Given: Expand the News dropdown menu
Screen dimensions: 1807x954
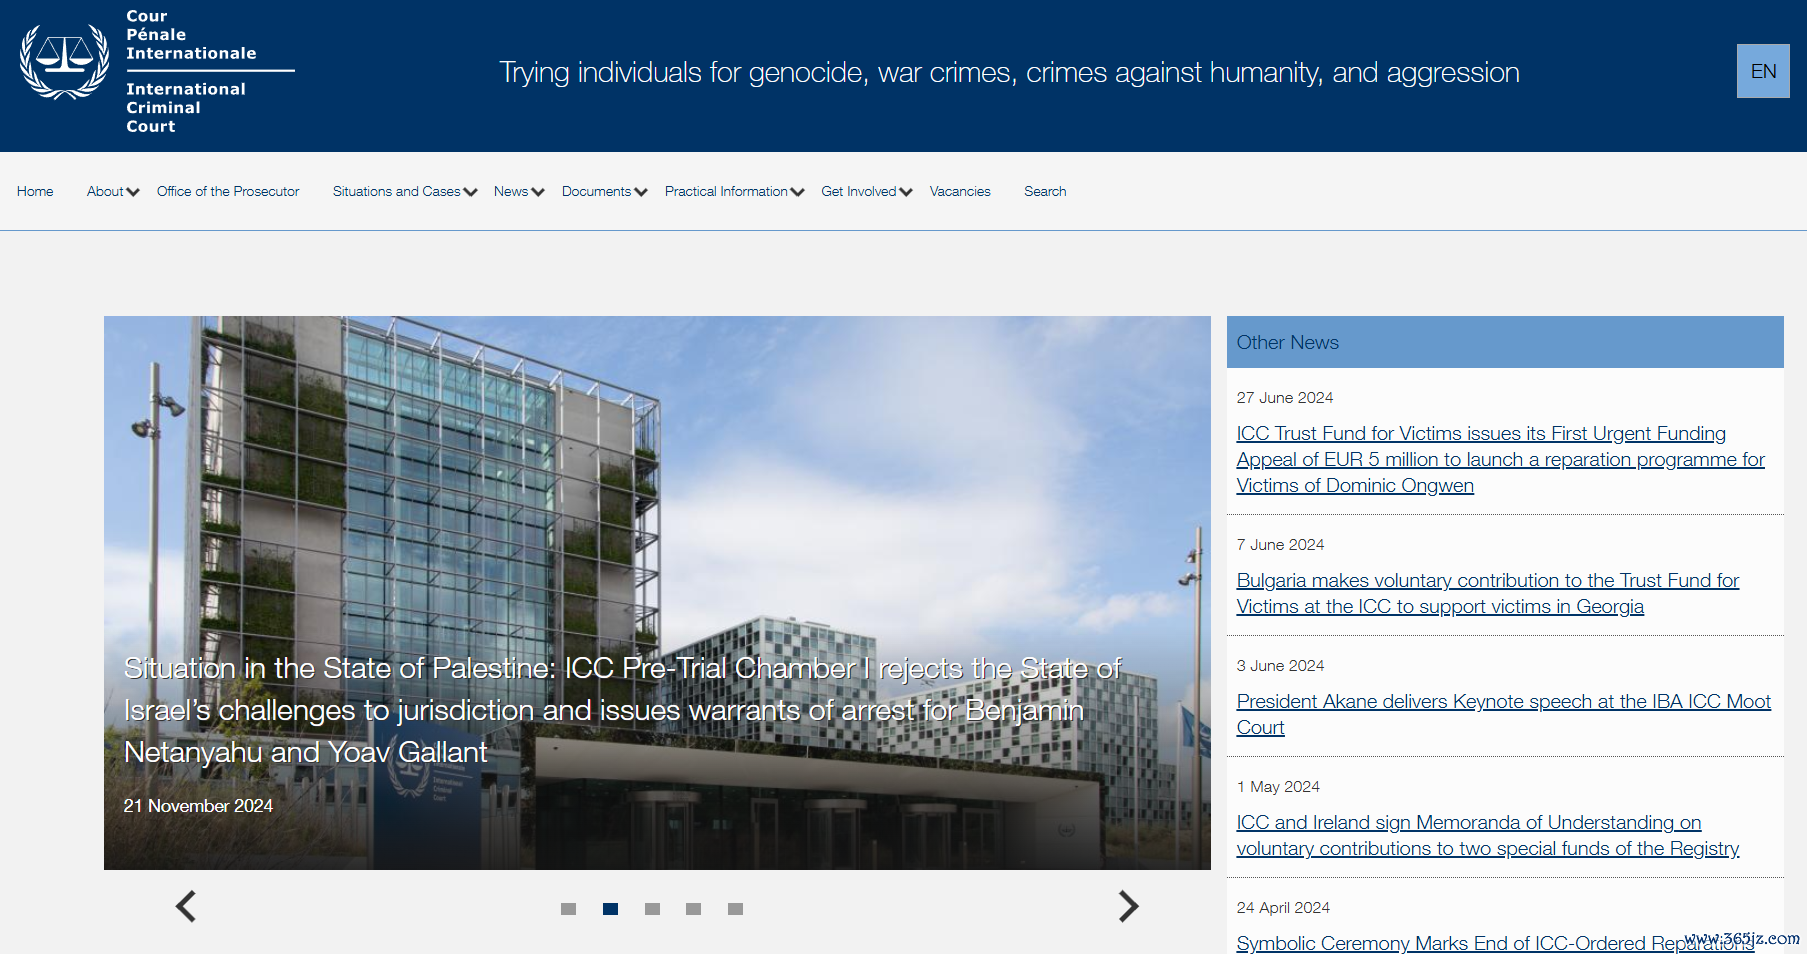Looking at the screenshot, I should [x=519, y=191].
